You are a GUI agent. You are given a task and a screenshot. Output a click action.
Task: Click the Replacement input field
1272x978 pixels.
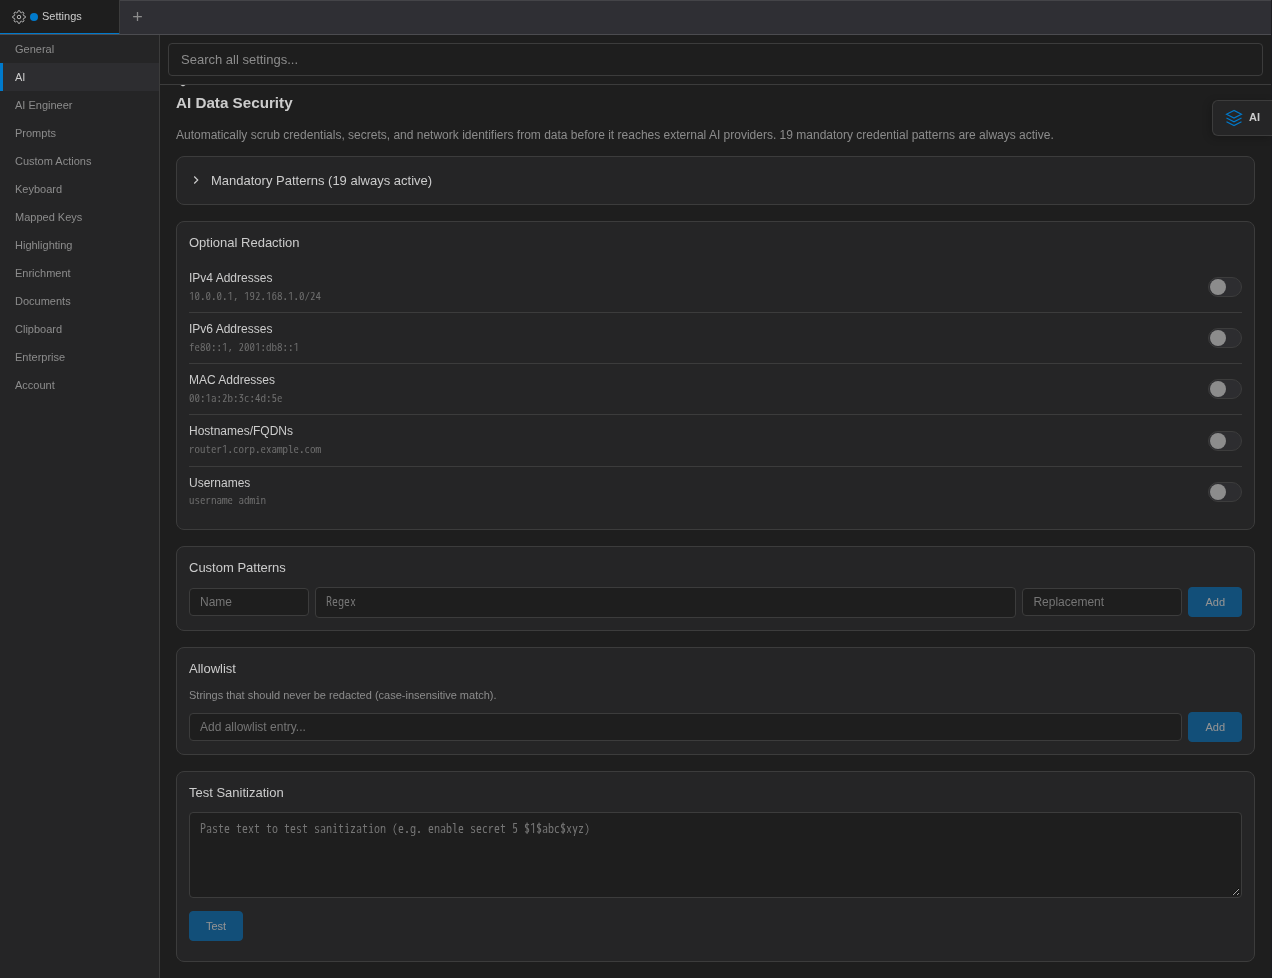1102,602
